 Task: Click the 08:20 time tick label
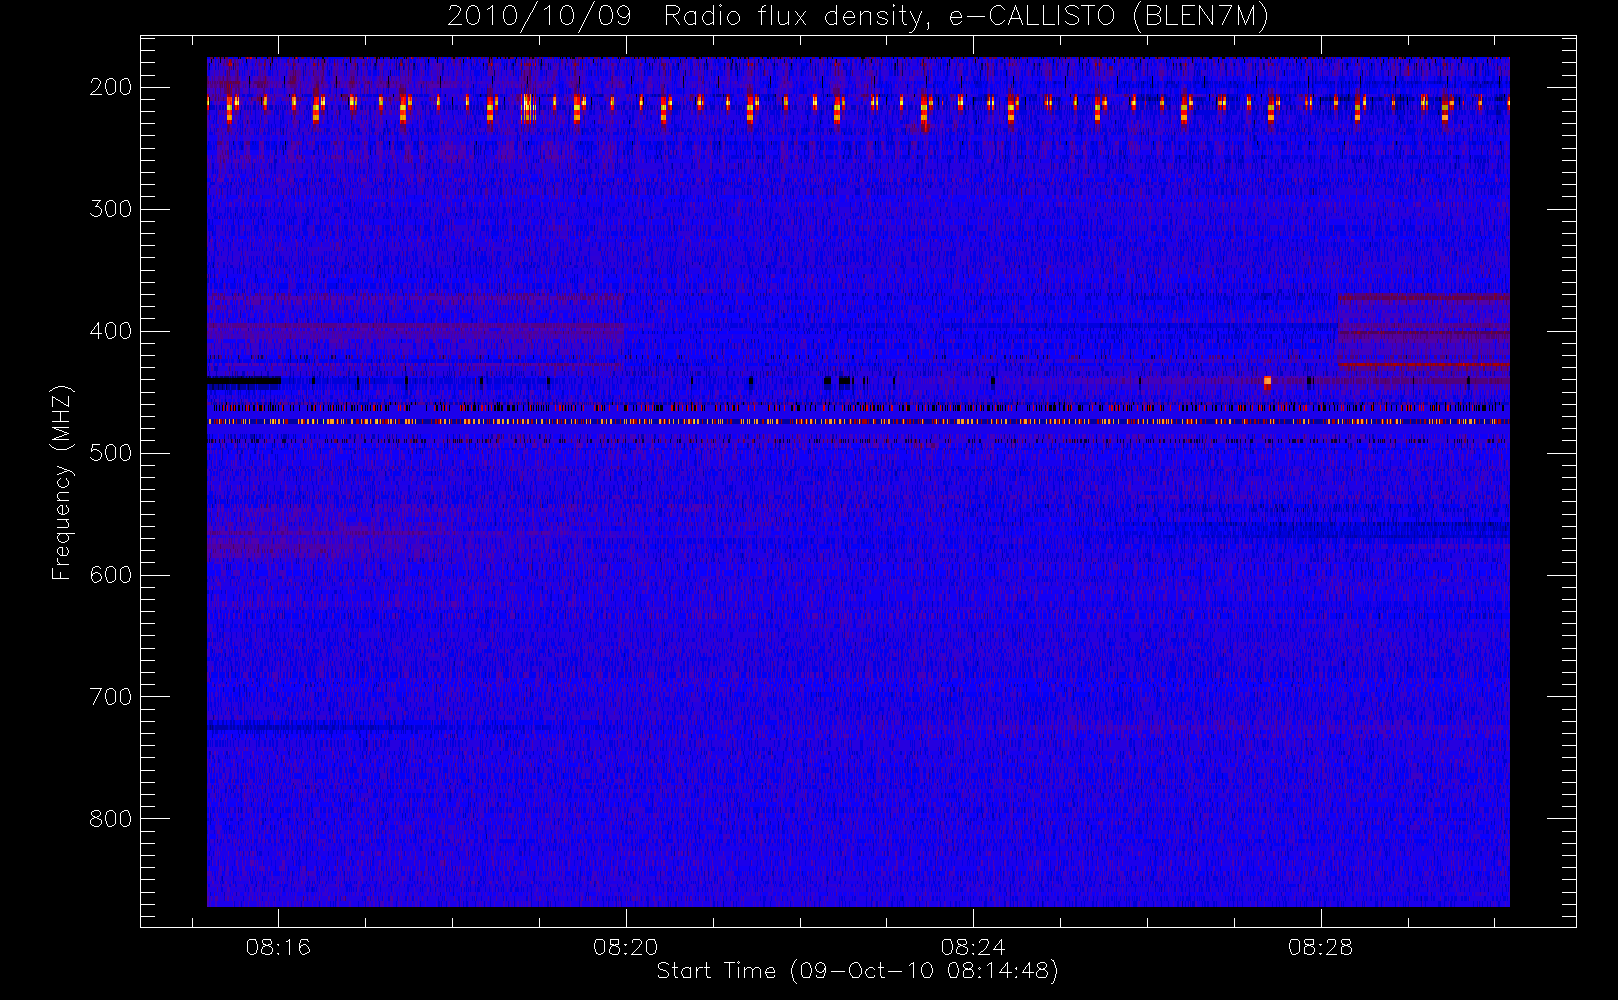[x=626, y=947]
